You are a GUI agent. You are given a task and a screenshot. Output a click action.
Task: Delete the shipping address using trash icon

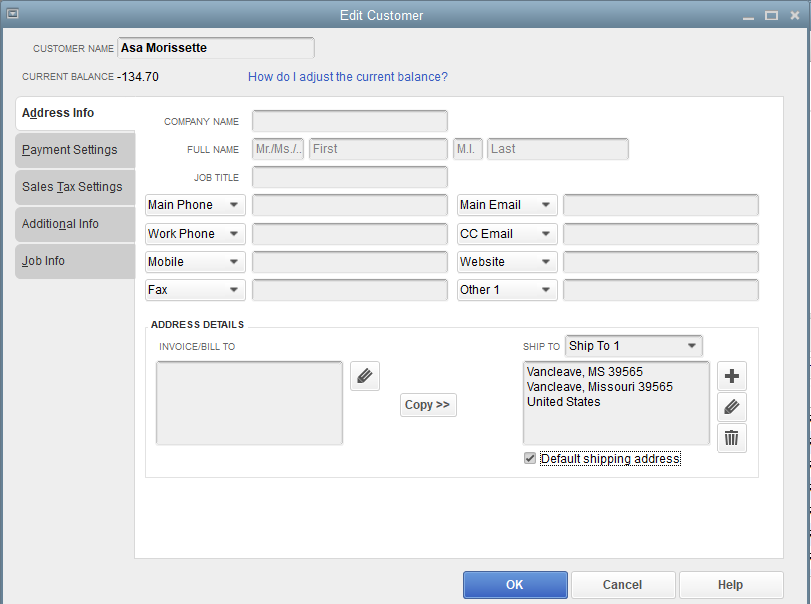click(x=731, y=438)
